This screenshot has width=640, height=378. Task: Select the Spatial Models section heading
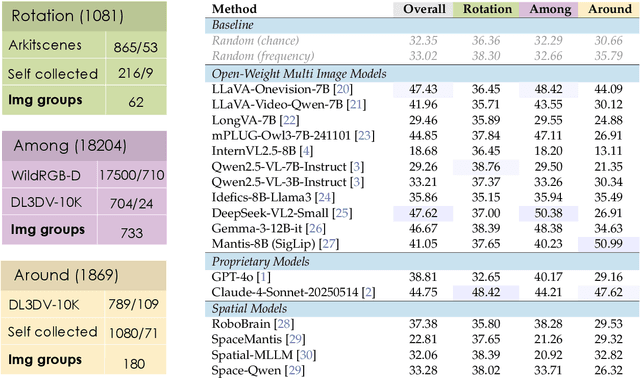coord(249,309)
